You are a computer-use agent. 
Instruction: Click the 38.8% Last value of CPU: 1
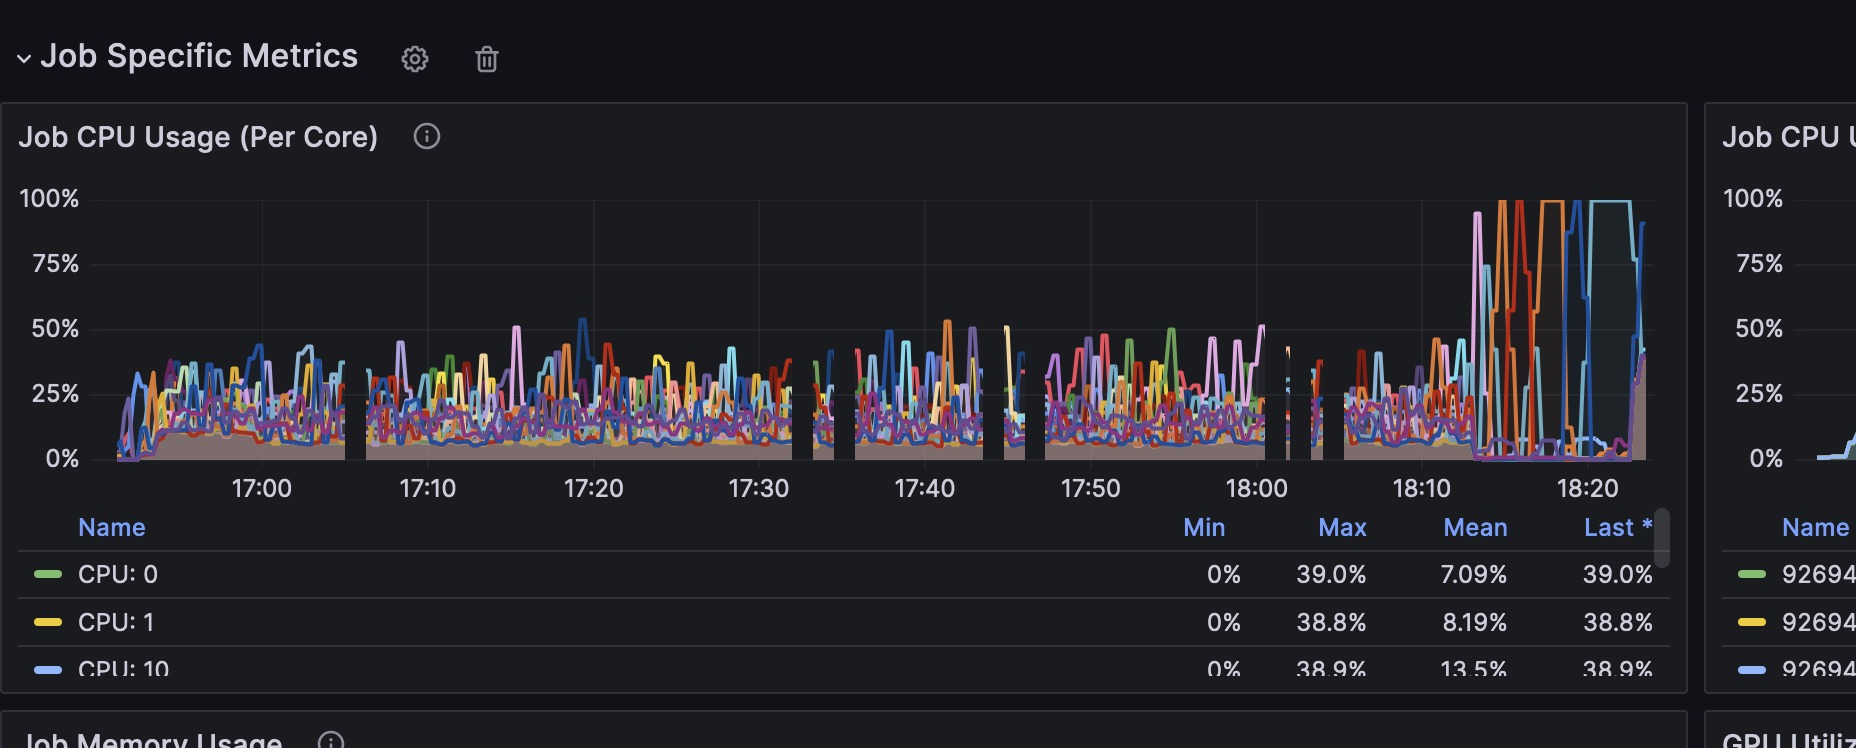(x=1617, y=622)
